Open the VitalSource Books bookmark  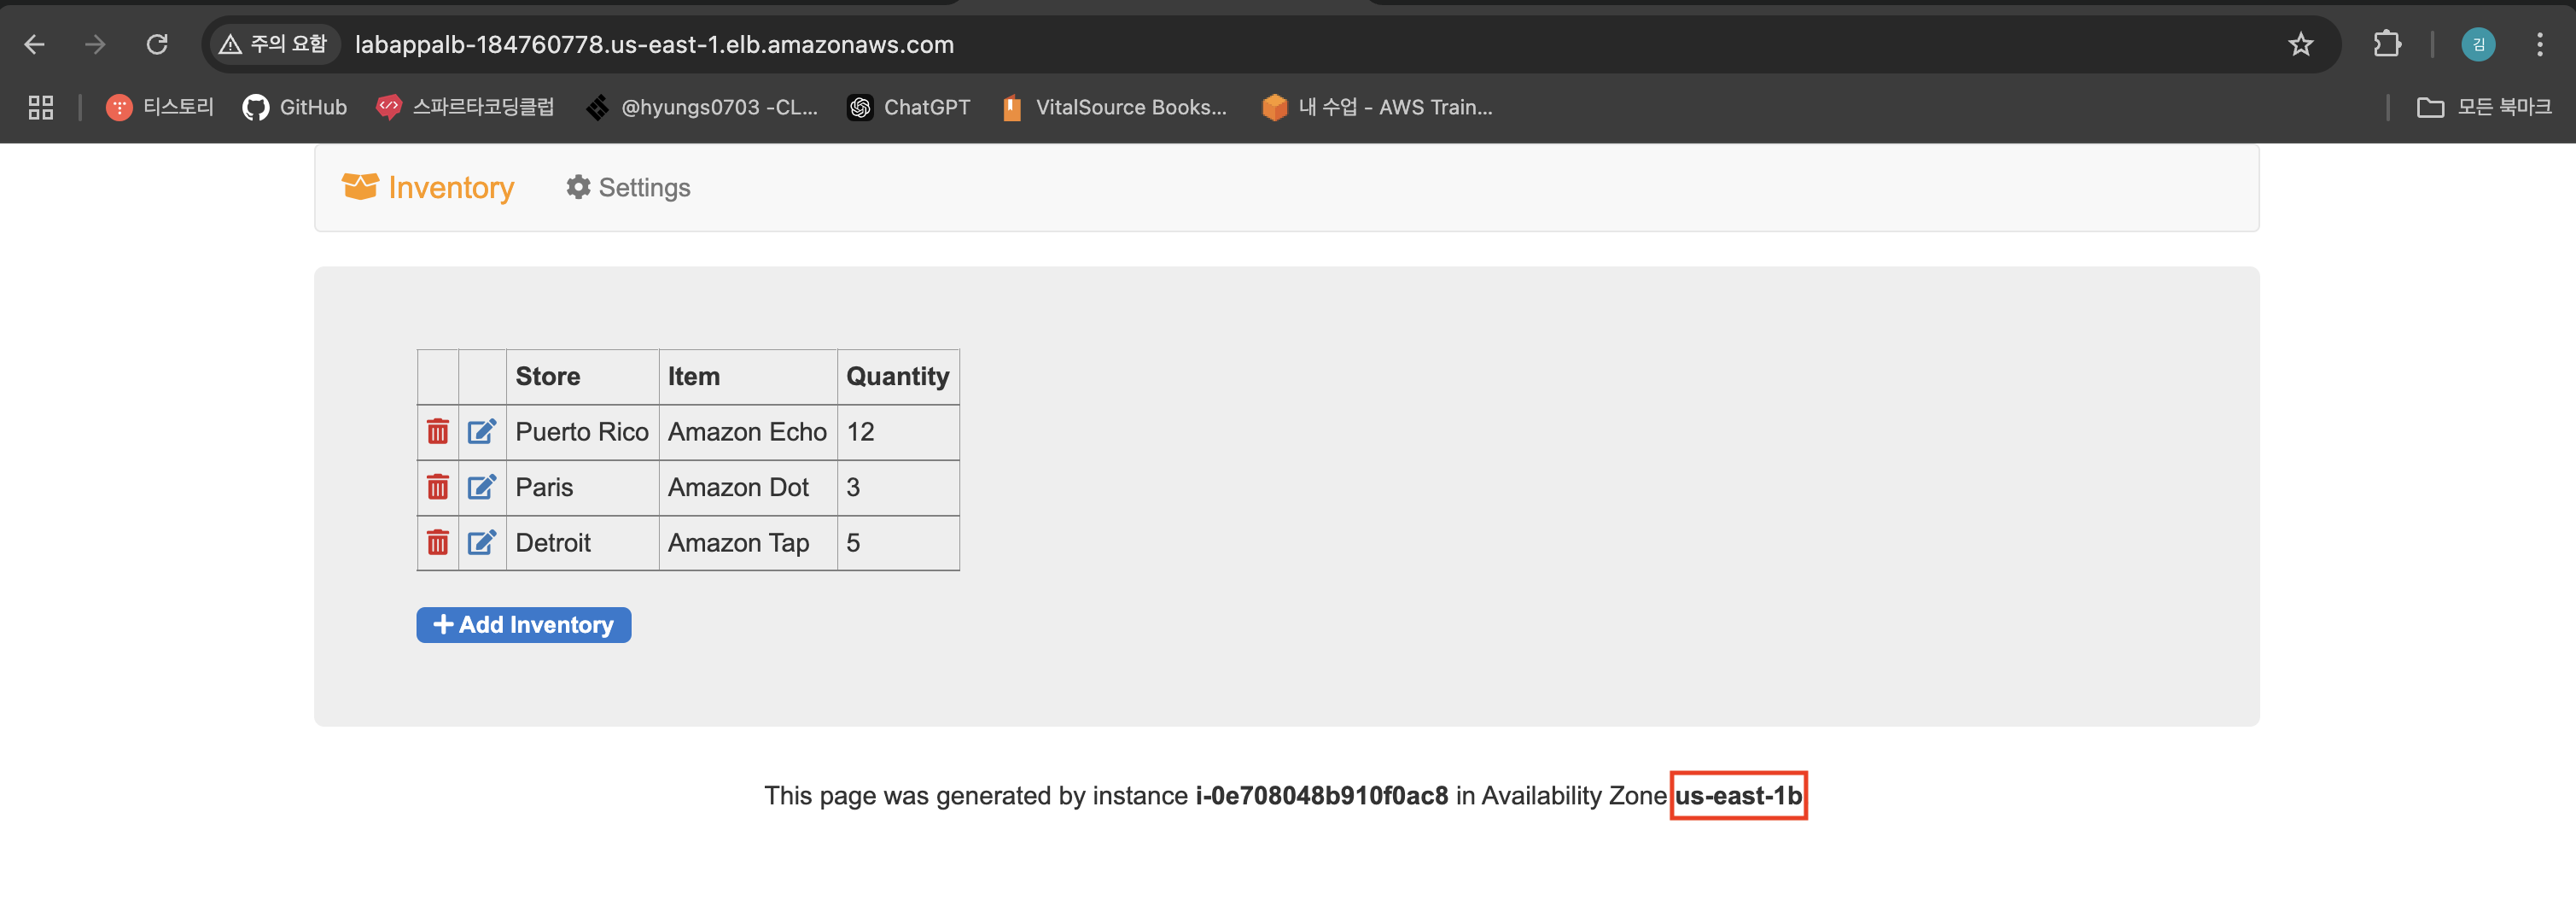pos(1114,107)
